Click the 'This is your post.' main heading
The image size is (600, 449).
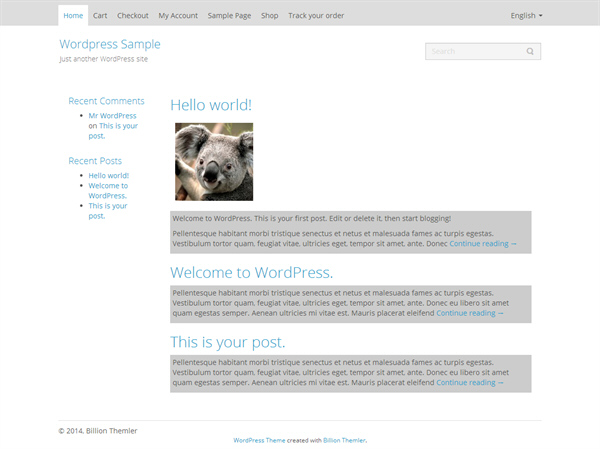[228, 342]
